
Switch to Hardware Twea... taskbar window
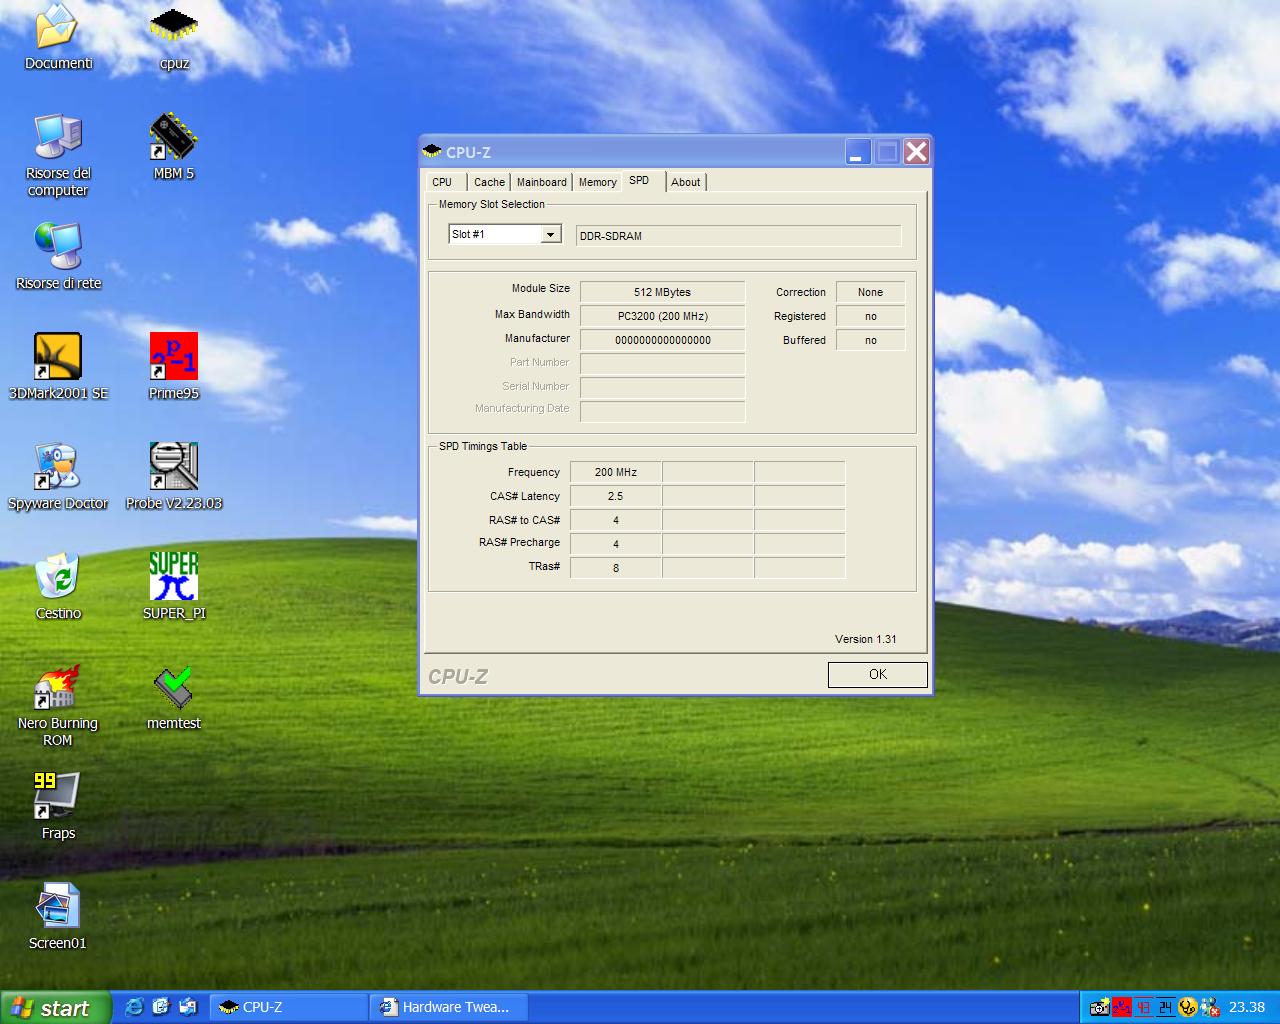pos(449,1007)
